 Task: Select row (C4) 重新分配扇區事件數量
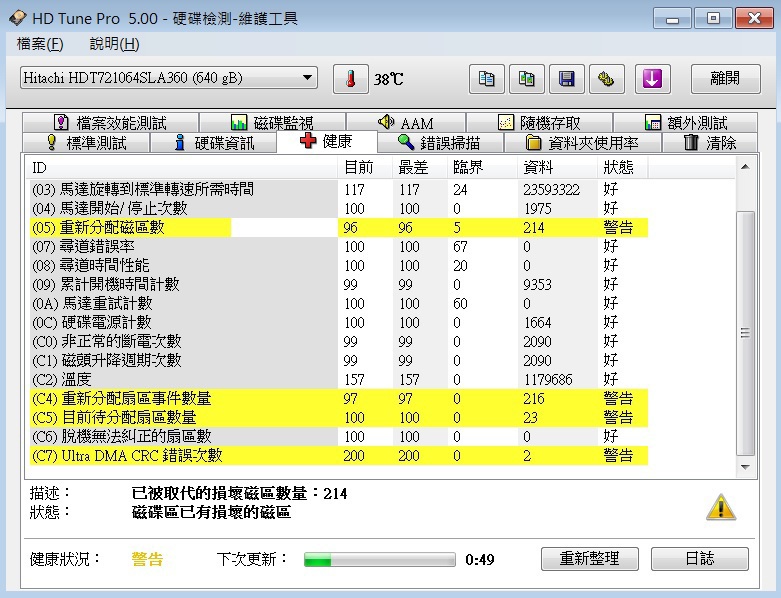[339, 398]
